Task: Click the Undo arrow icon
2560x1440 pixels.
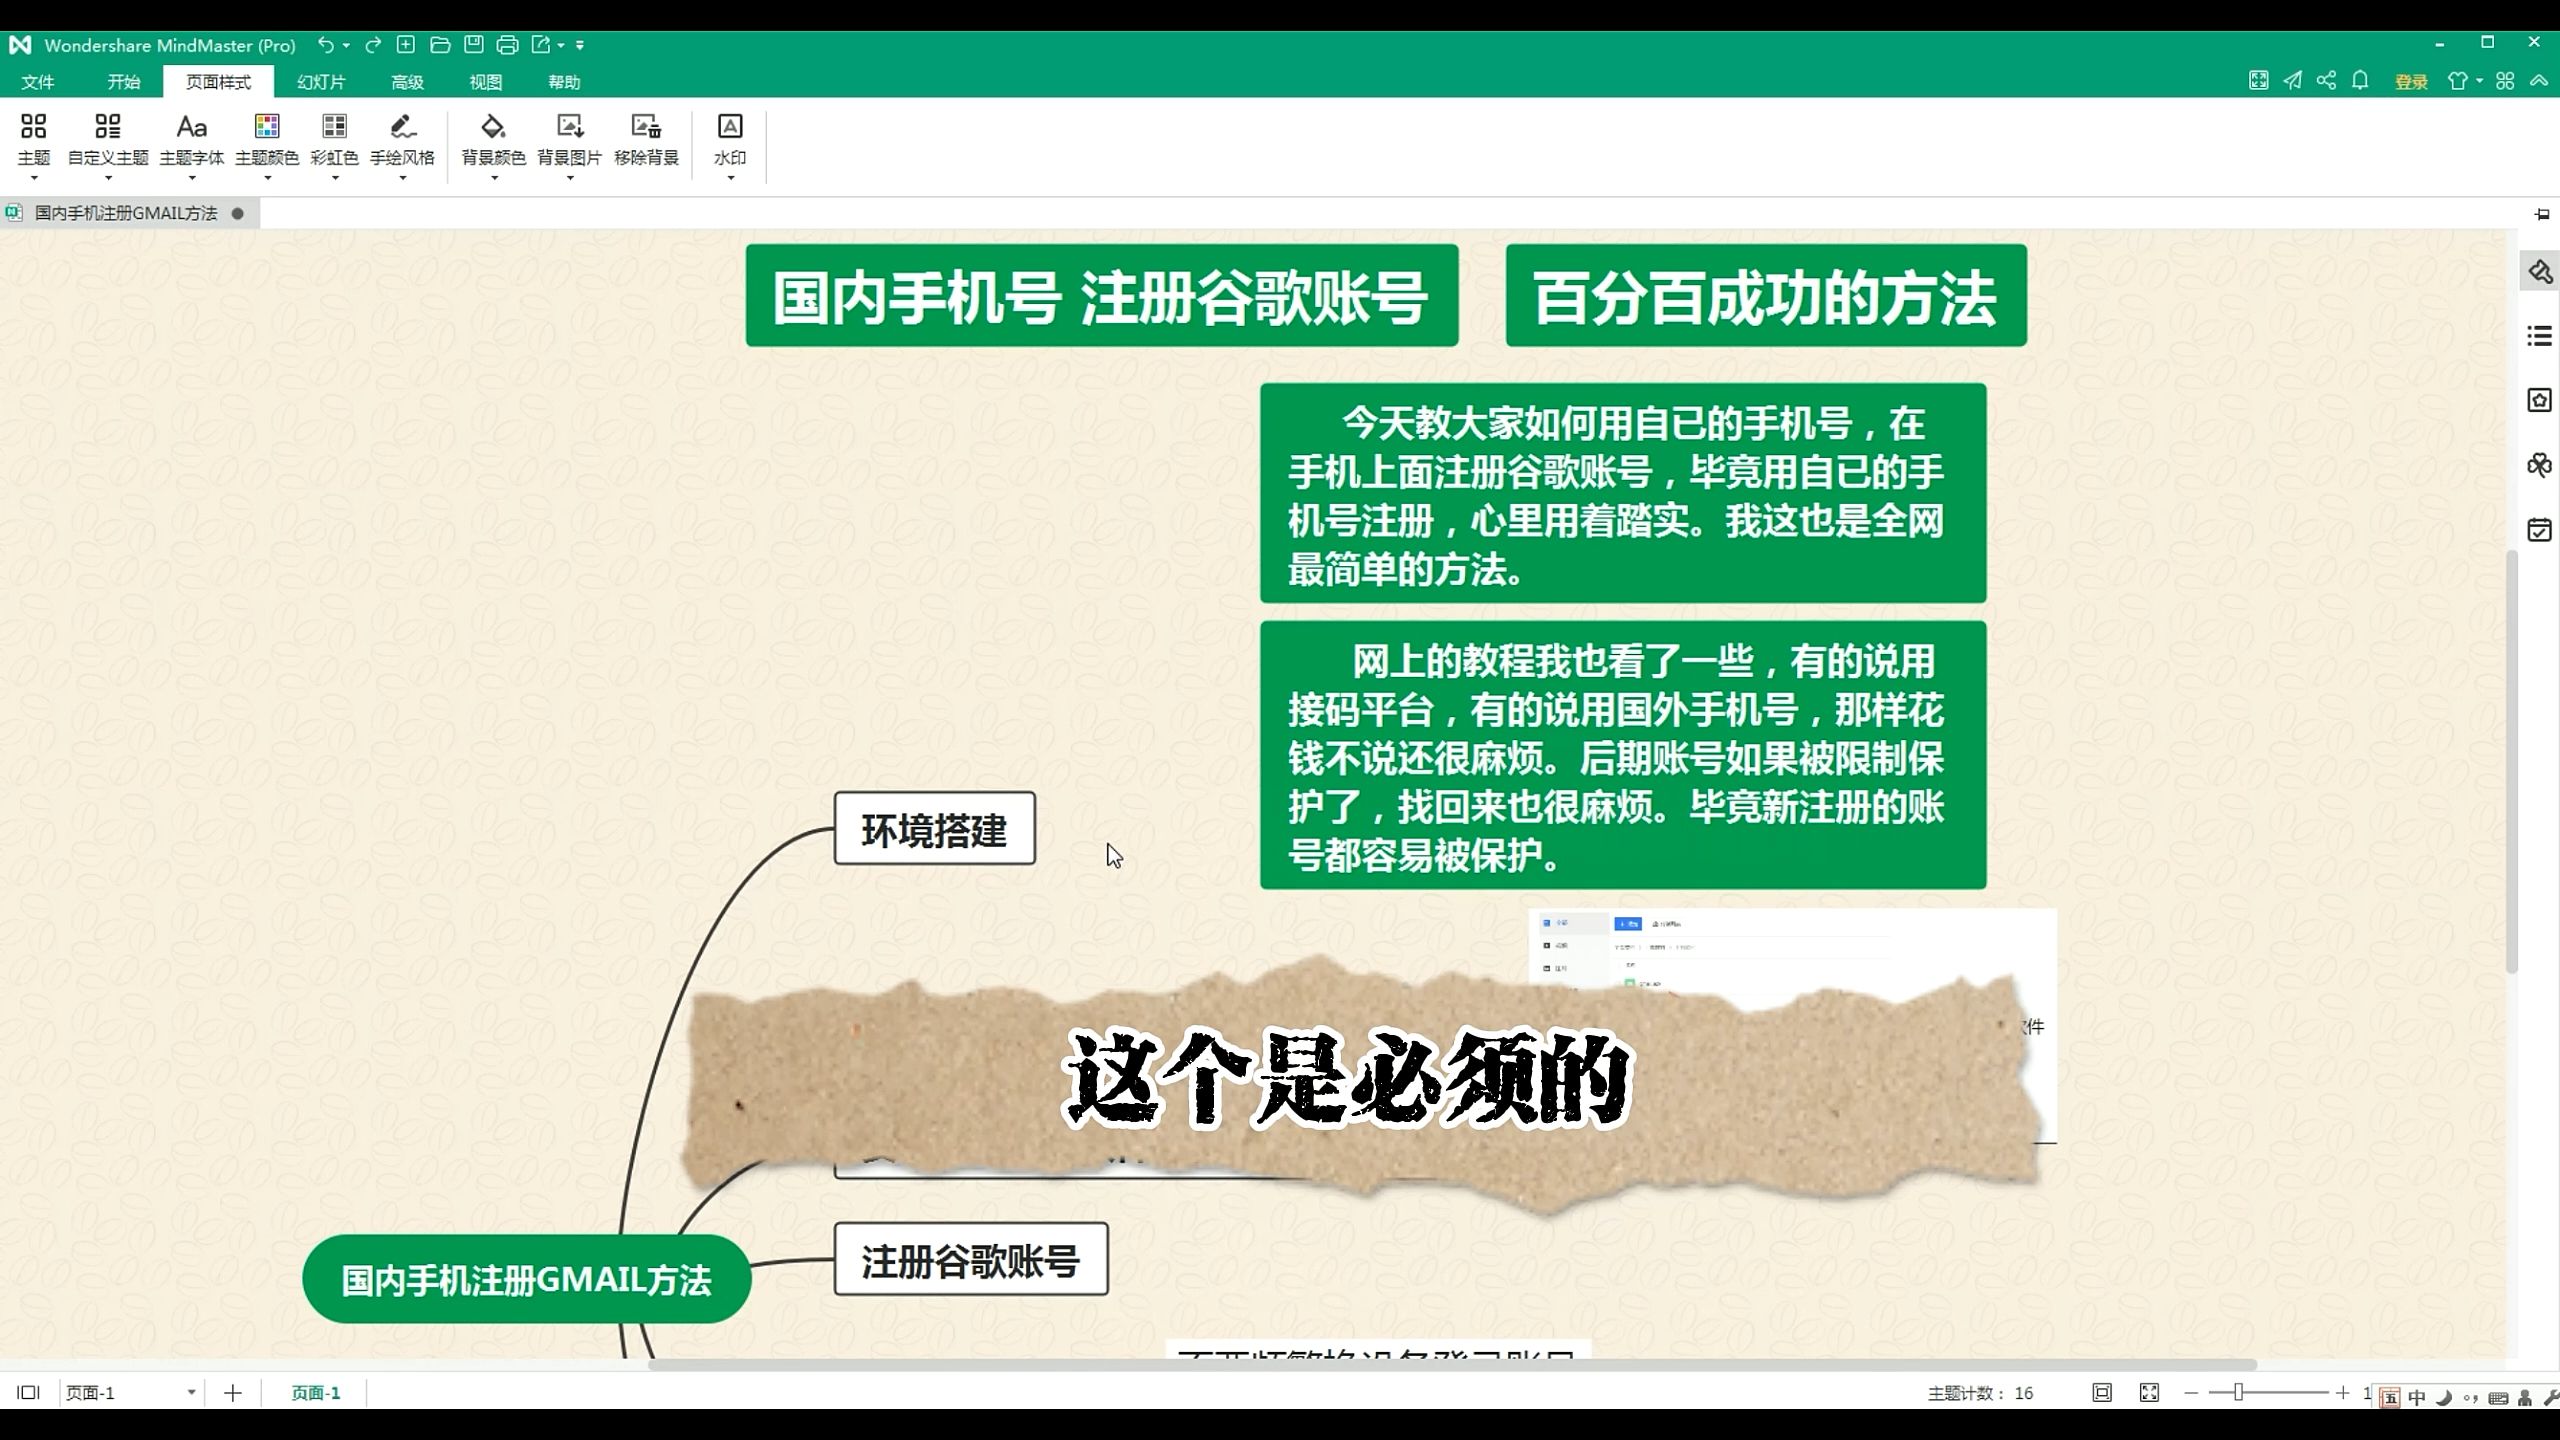Action: point(325,45)
